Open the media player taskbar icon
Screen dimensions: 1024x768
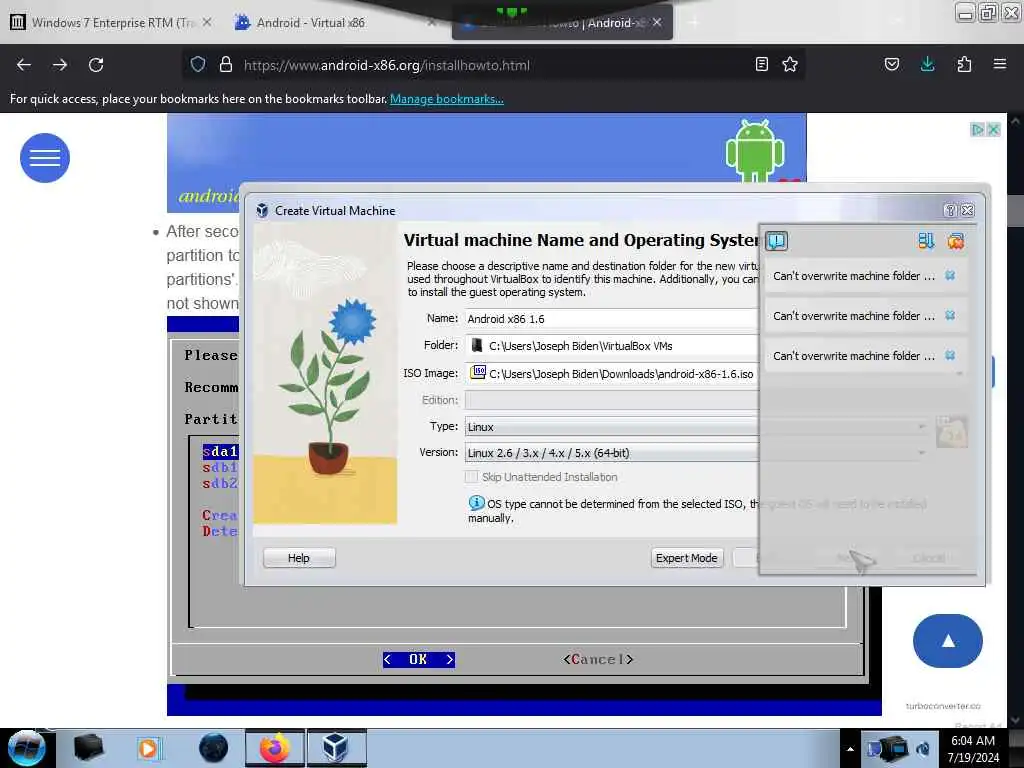[x=149, y=748]
